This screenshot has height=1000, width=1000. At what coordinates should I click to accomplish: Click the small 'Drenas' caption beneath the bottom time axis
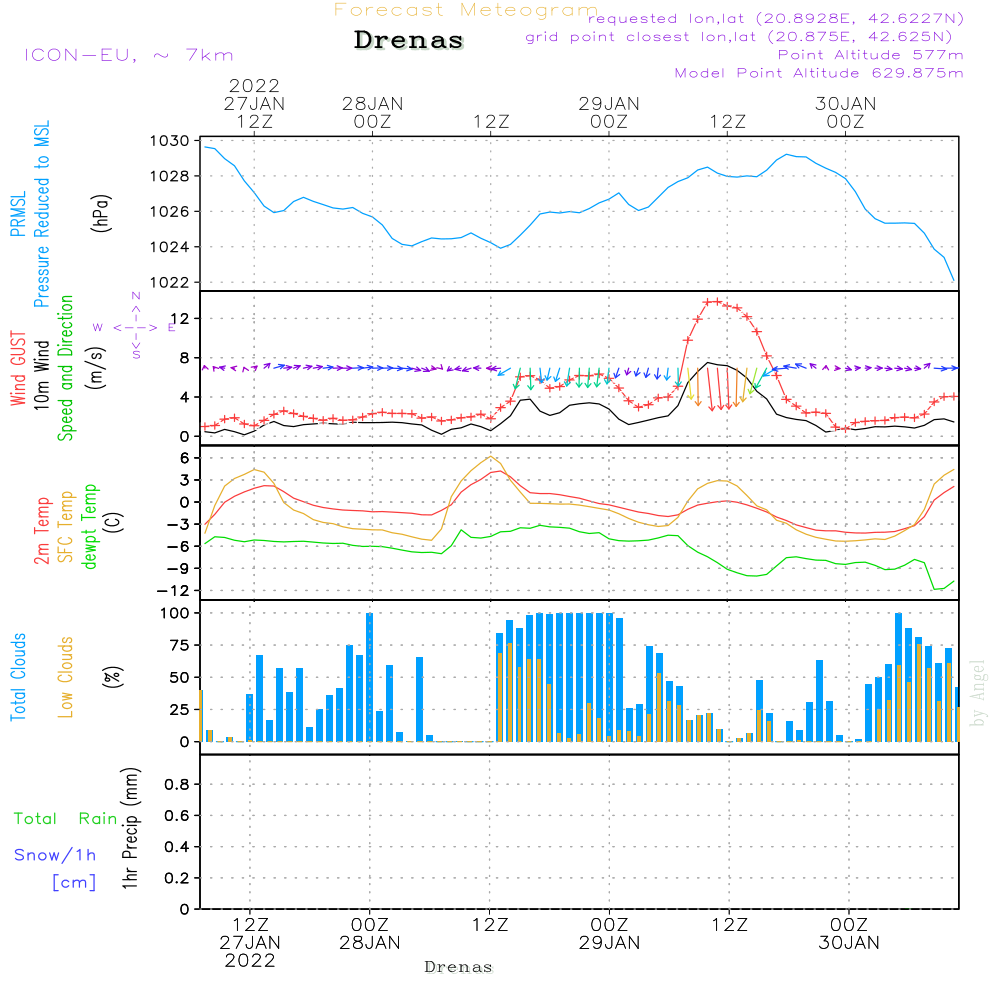[459, 967]
